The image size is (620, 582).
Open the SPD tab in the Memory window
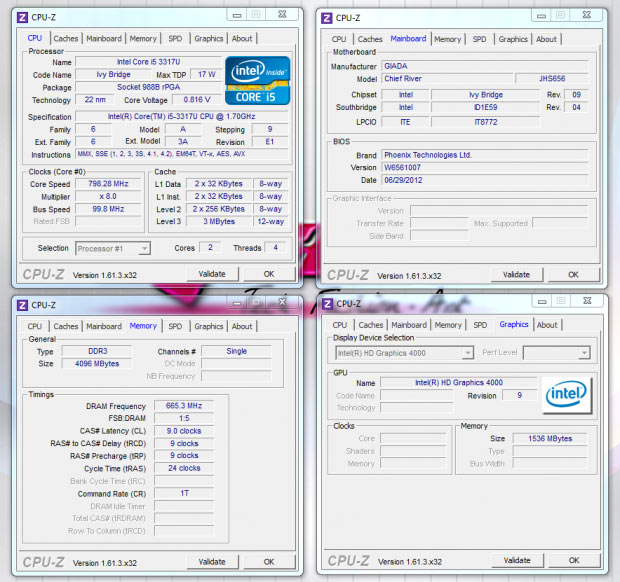point(175,326)
